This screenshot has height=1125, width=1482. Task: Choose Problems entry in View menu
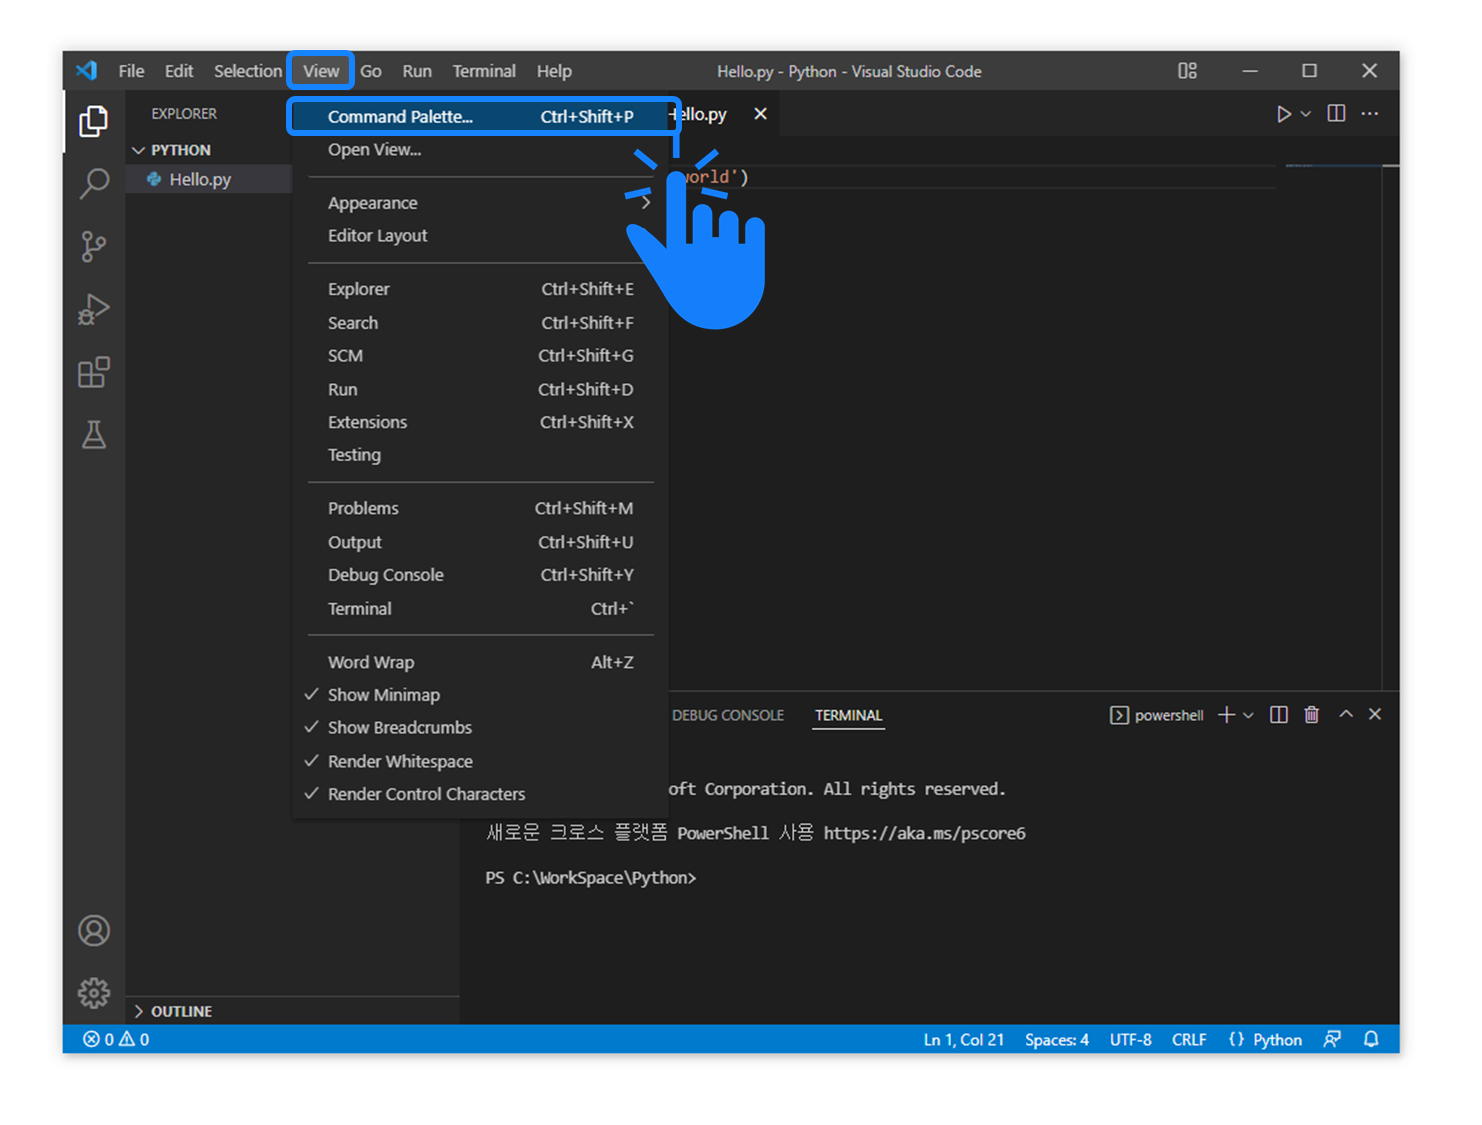point(480,508)
